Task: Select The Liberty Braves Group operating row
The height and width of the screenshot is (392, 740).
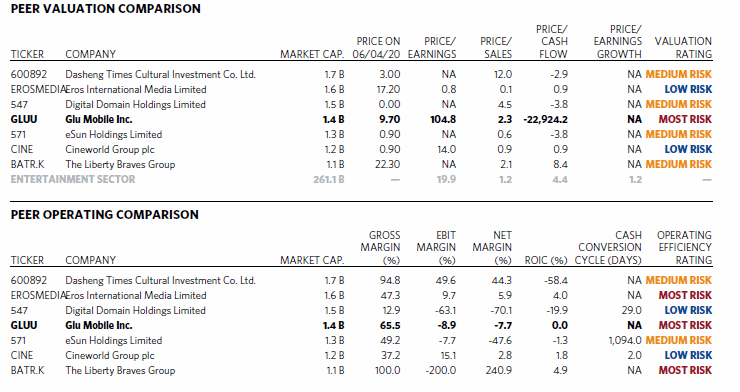Action: click(361, 371)
